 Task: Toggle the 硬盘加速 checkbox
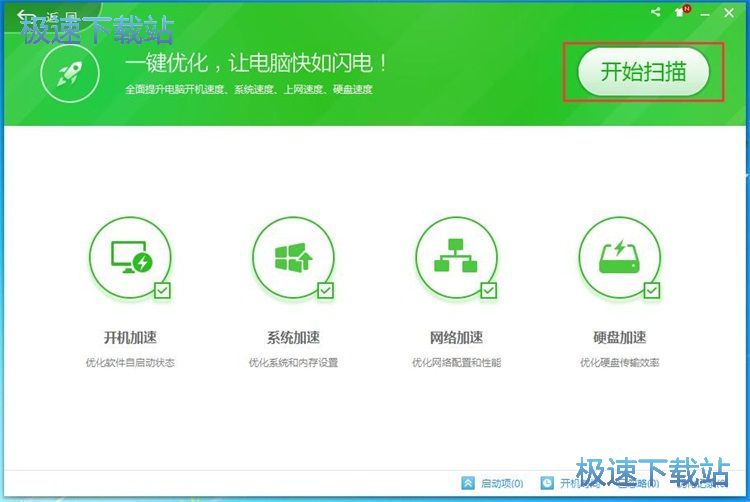651,291
